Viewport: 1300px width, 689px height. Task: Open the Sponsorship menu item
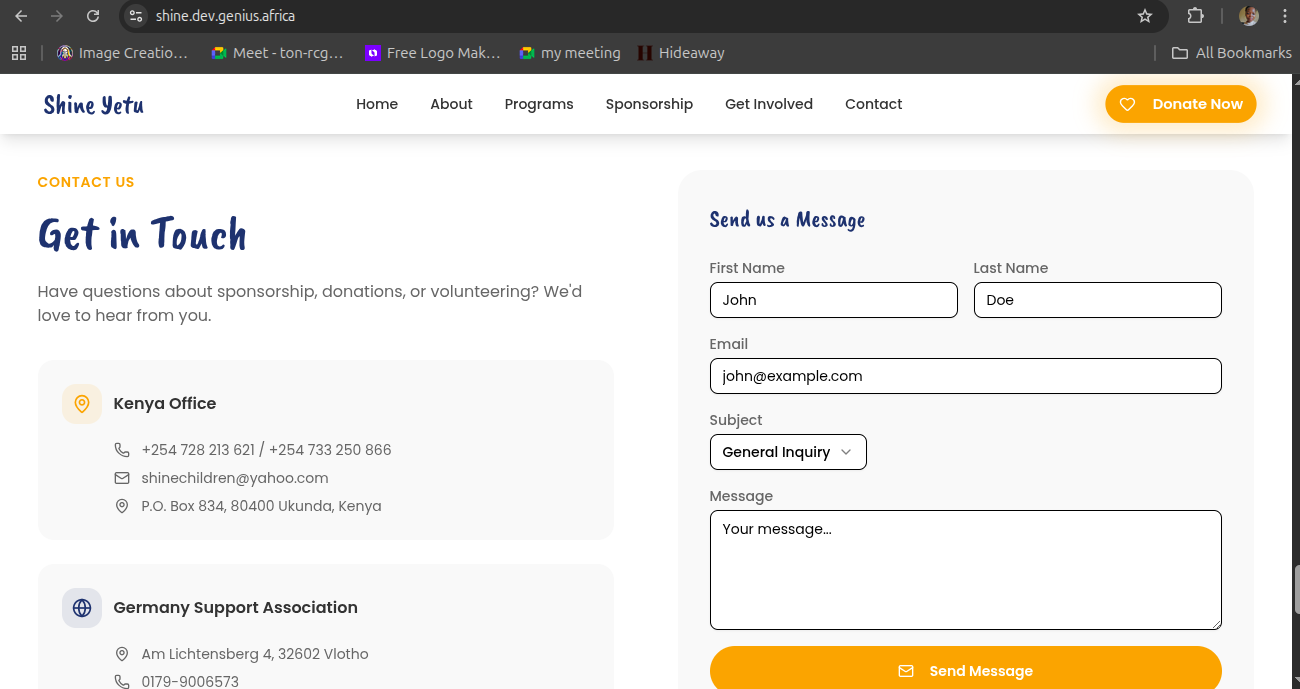pos(649,104)
